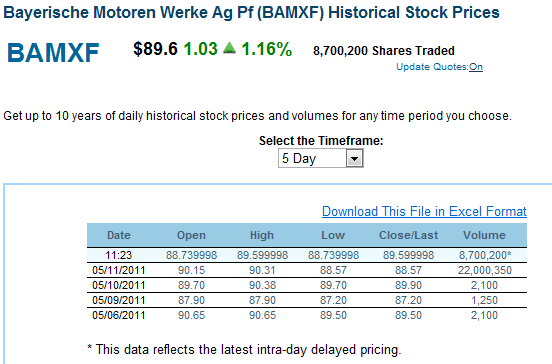Click the $89.6 current price
Viewport: 552px width, 364px height.
pos(155,49)
